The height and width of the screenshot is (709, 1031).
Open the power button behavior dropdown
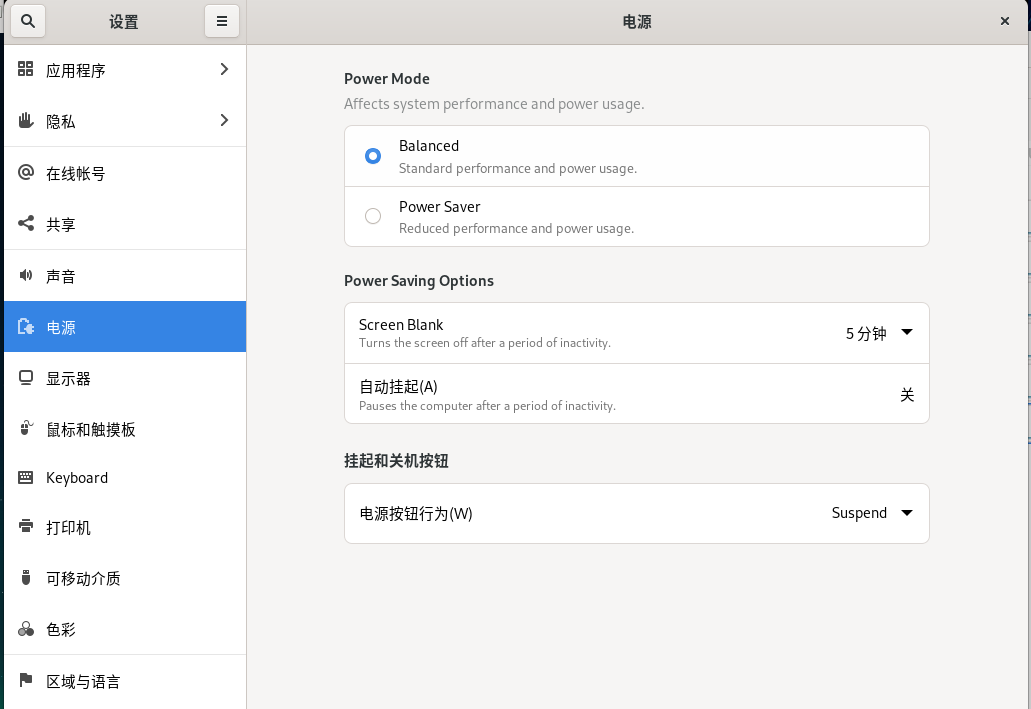(x=872, y=513)
